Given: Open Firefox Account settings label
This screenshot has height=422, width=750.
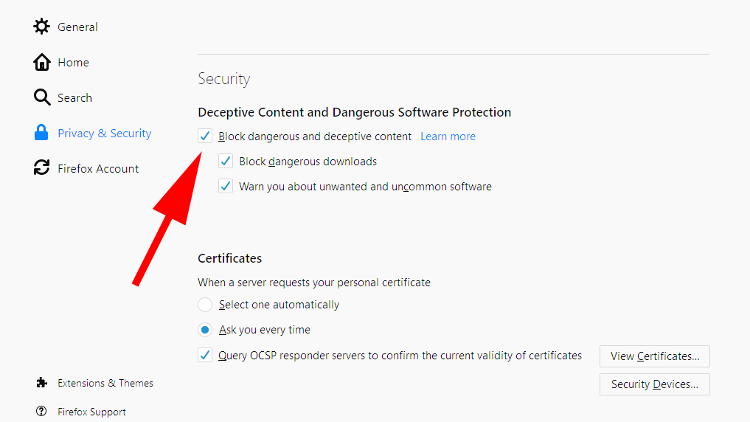Looking at the screenshot, I should click(98, 169).
